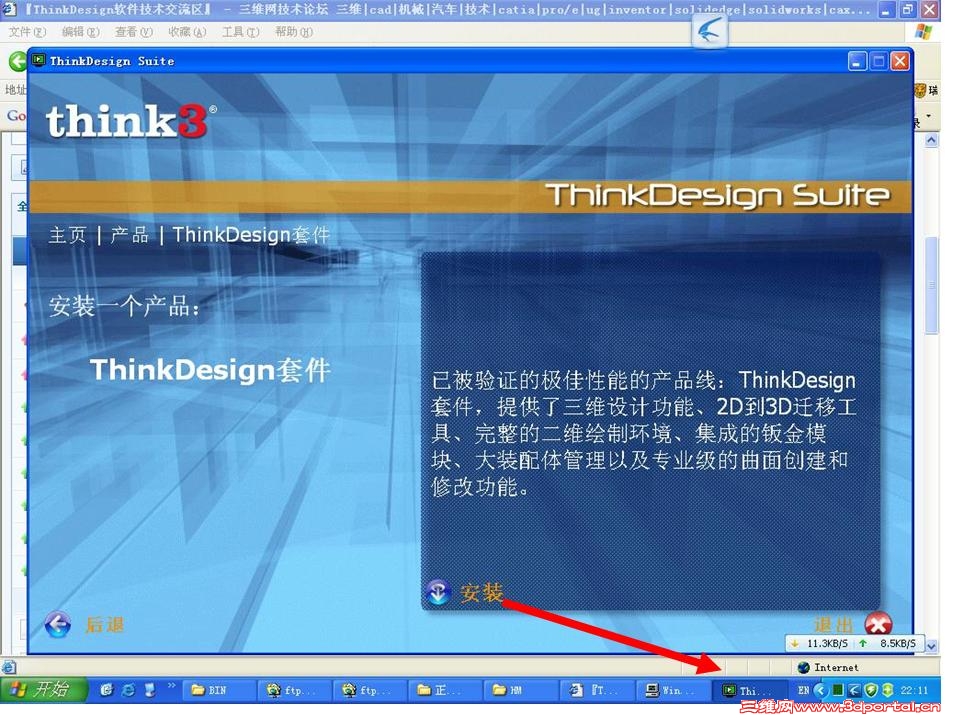This screenshot has height=720, width=960.
Task: Open browser 文件 menu
Action: coord(27,32)
